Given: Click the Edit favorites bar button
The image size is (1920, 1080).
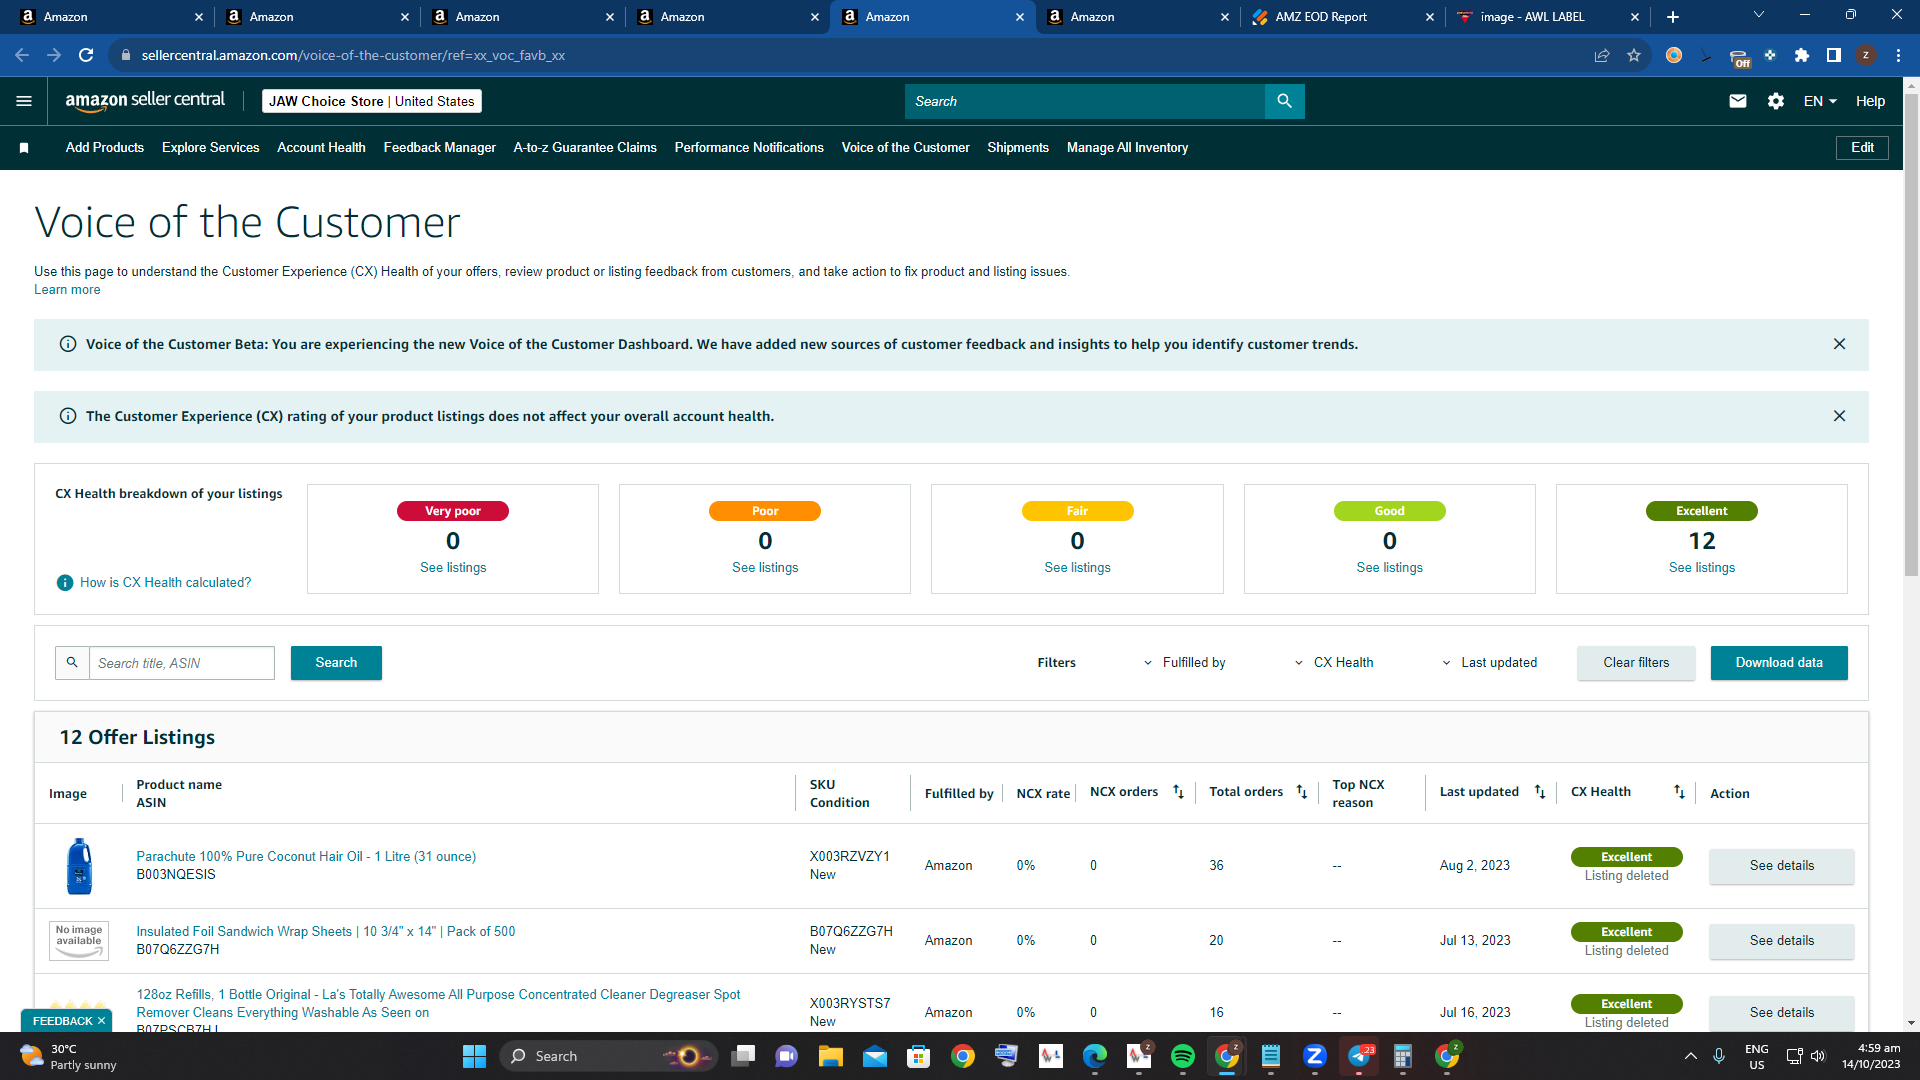Looking at the screenshot, I should point(1862,148).
